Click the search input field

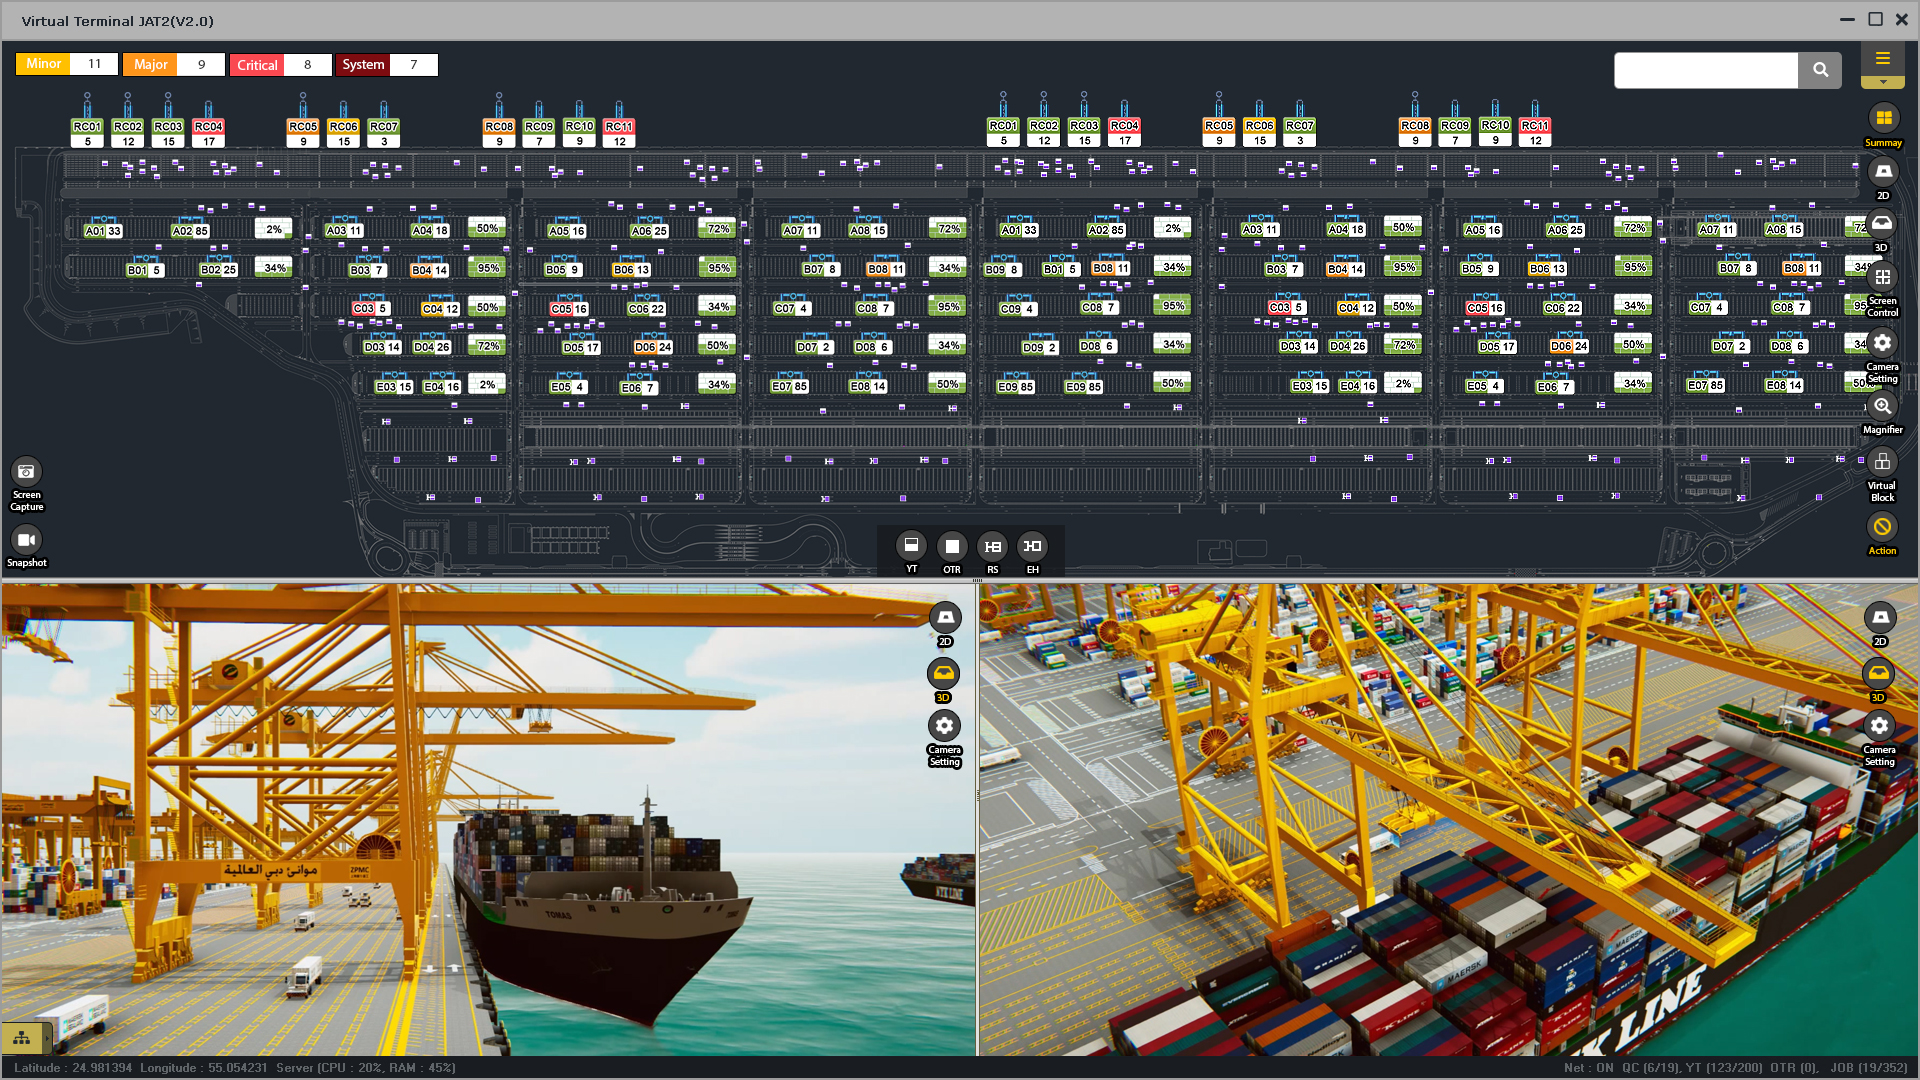(x=1706, y=70)
